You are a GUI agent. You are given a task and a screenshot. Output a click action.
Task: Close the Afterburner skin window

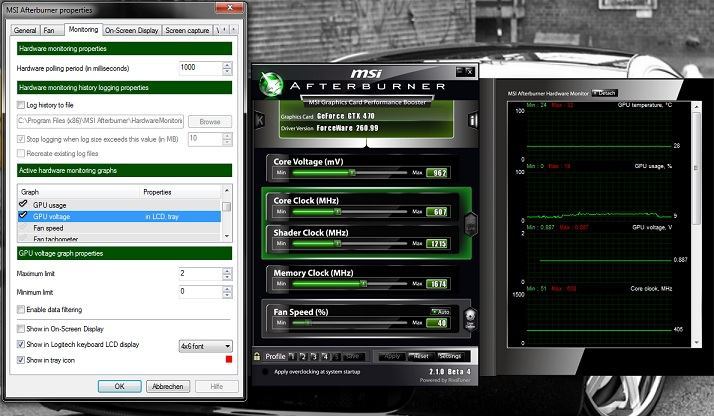470,71
